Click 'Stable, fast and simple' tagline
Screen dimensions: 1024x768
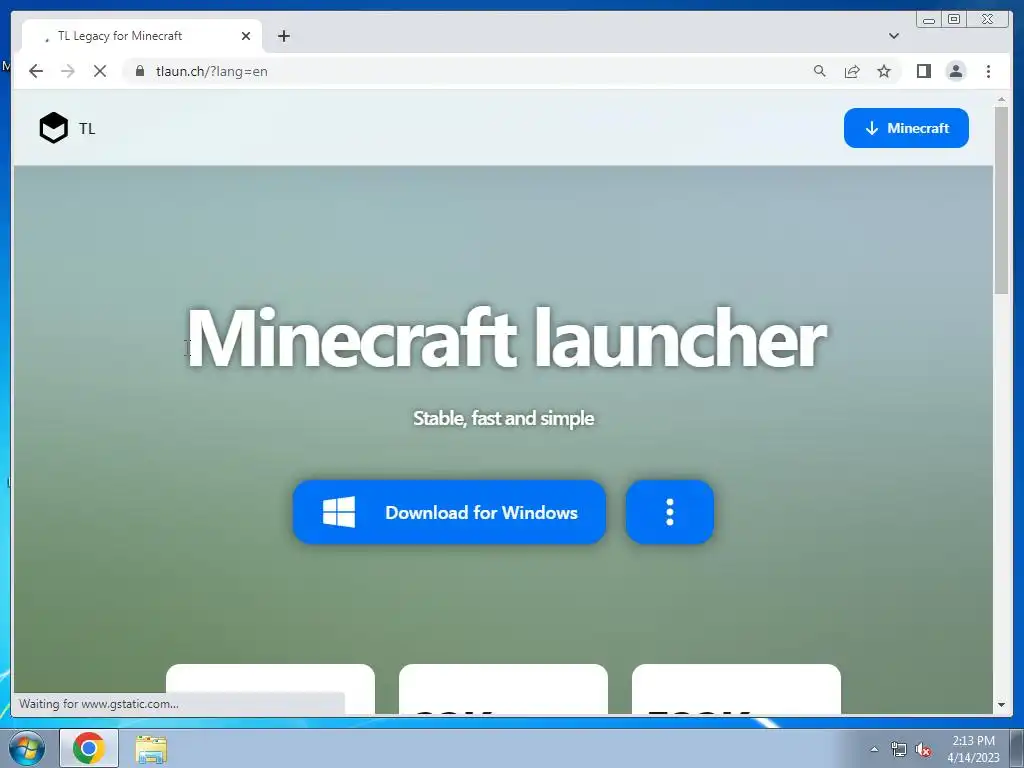point(504,418)
